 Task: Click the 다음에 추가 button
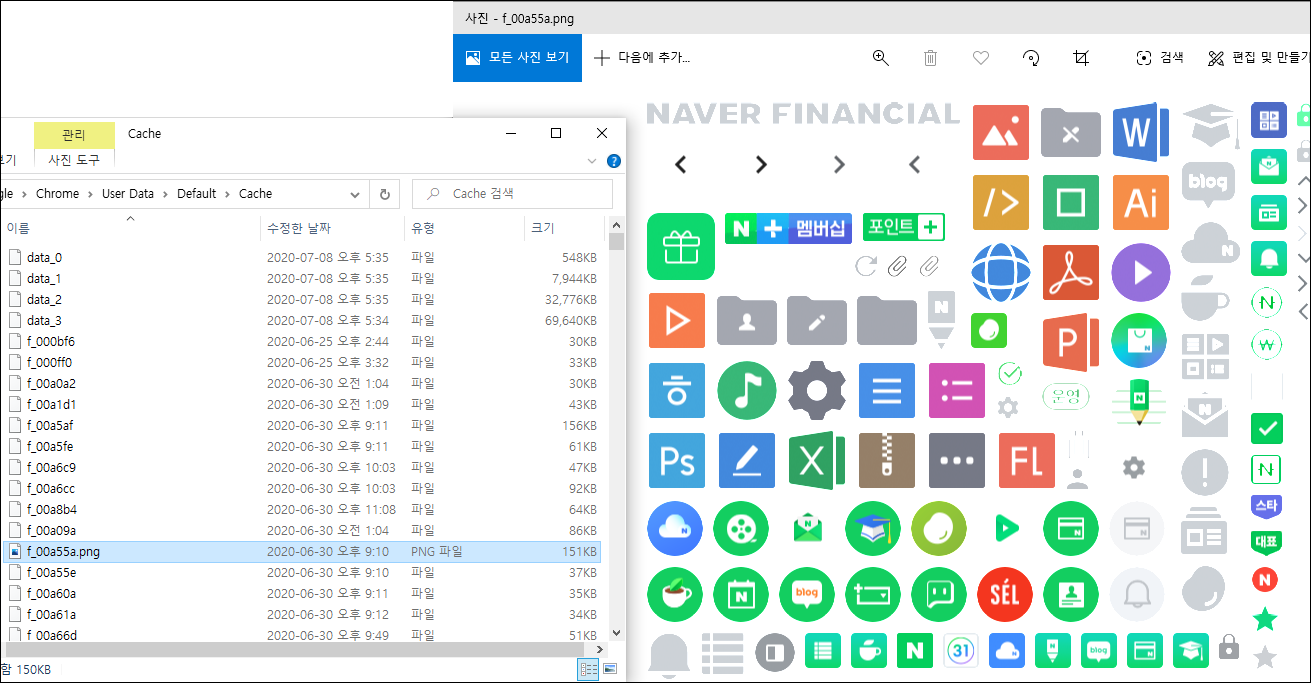tap(642, 58)
